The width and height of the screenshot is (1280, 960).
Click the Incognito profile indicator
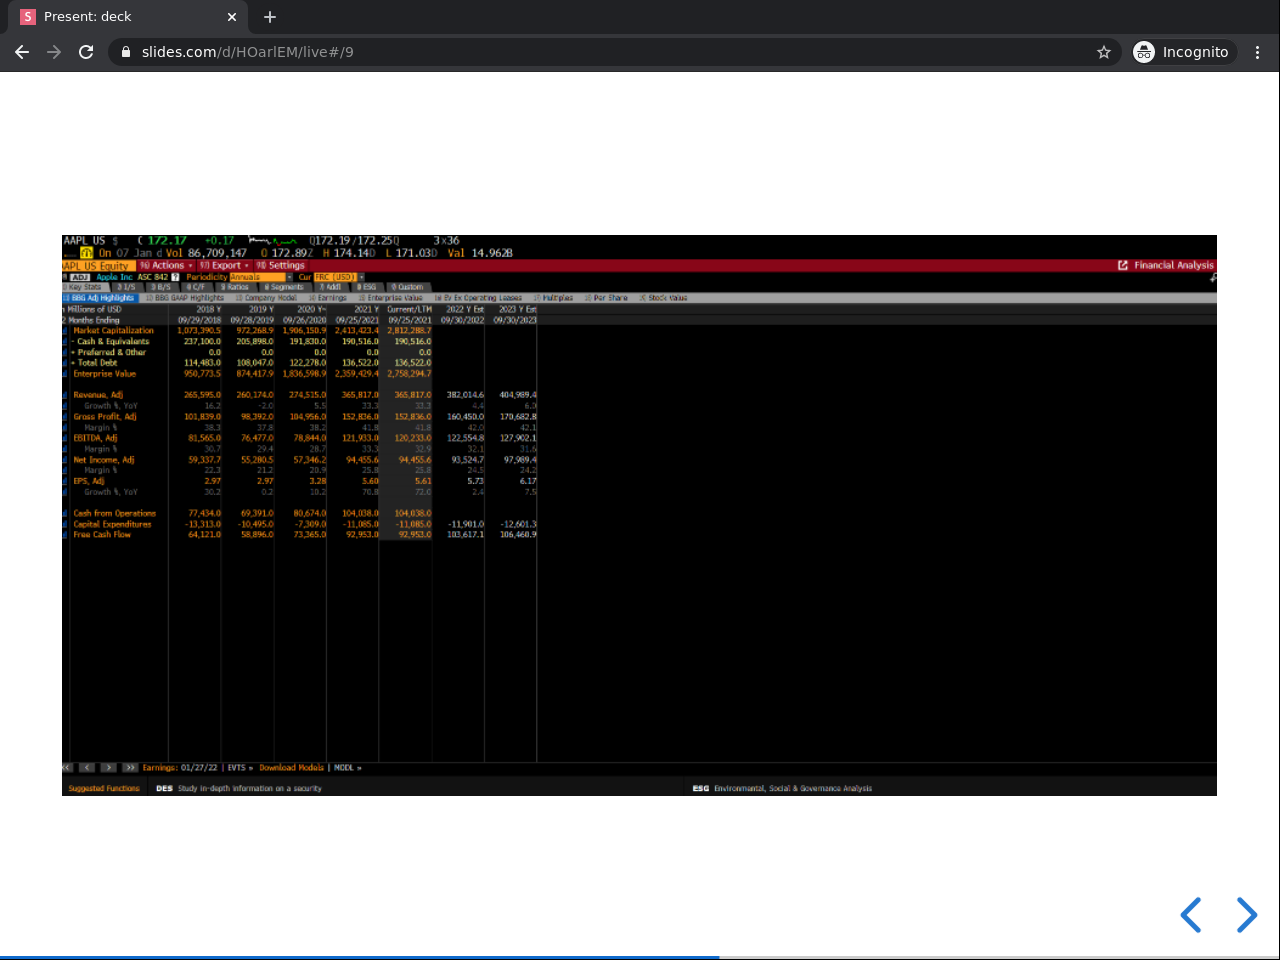coord(1182,52)
